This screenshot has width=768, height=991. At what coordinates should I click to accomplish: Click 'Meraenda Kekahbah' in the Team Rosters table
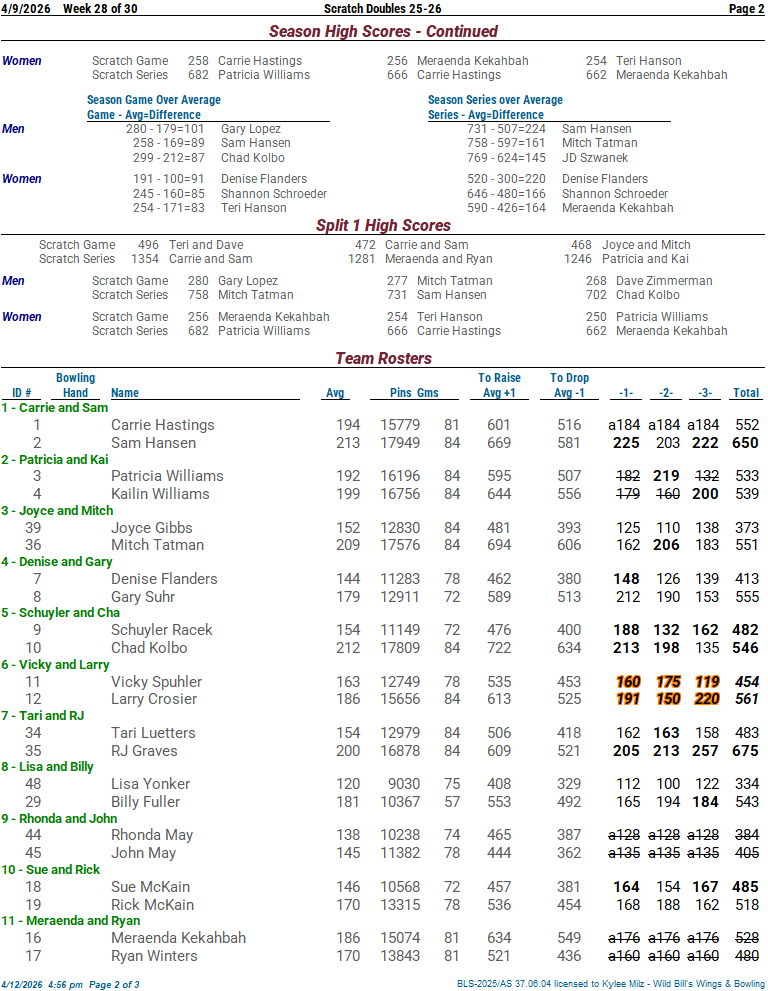pos(178,938)
